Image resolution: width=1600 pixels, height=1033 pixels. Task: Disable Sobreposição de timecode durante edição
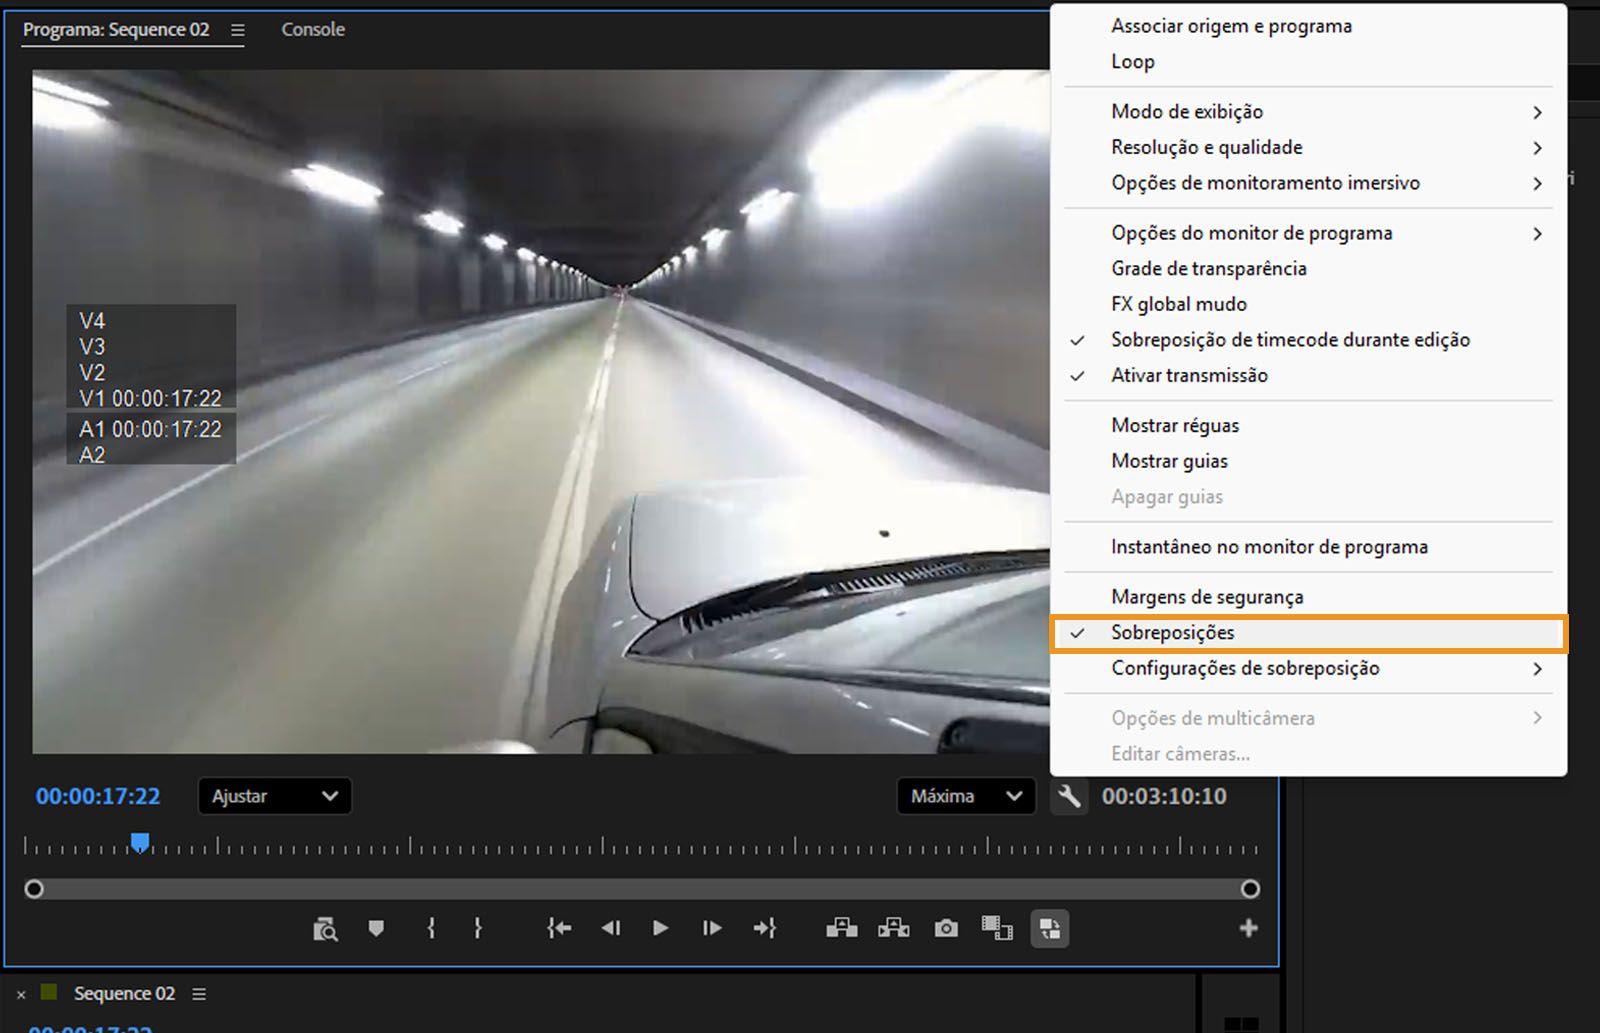(1290, 339)
